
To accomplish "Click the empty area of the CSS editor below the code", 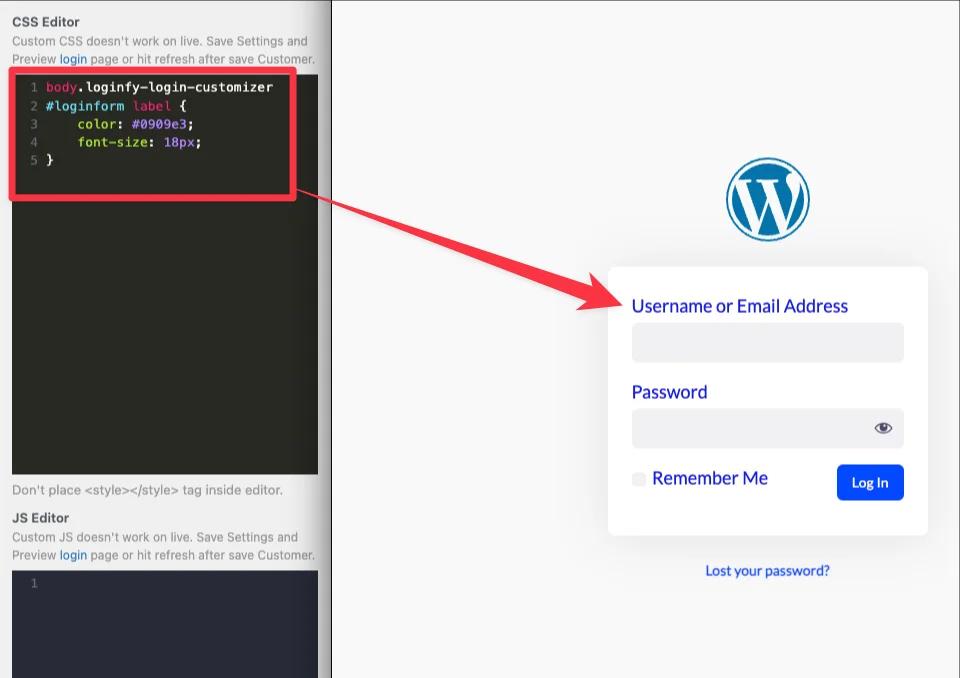I will pos(165,337).
